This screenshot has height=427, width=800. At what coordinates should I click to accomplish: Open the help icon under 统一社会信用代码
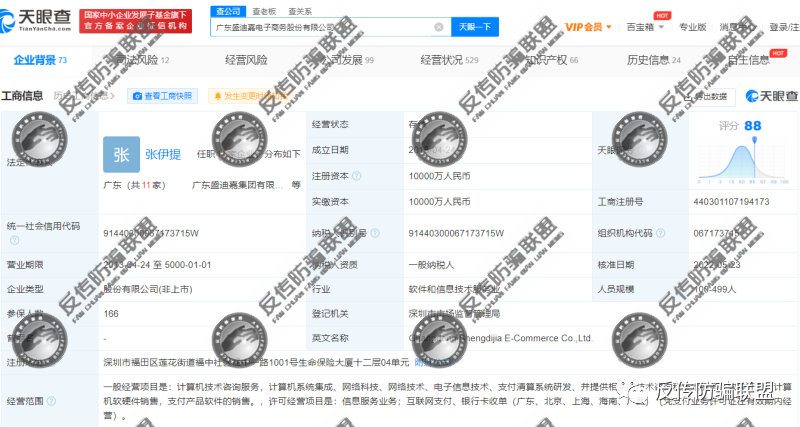(14, 240)
